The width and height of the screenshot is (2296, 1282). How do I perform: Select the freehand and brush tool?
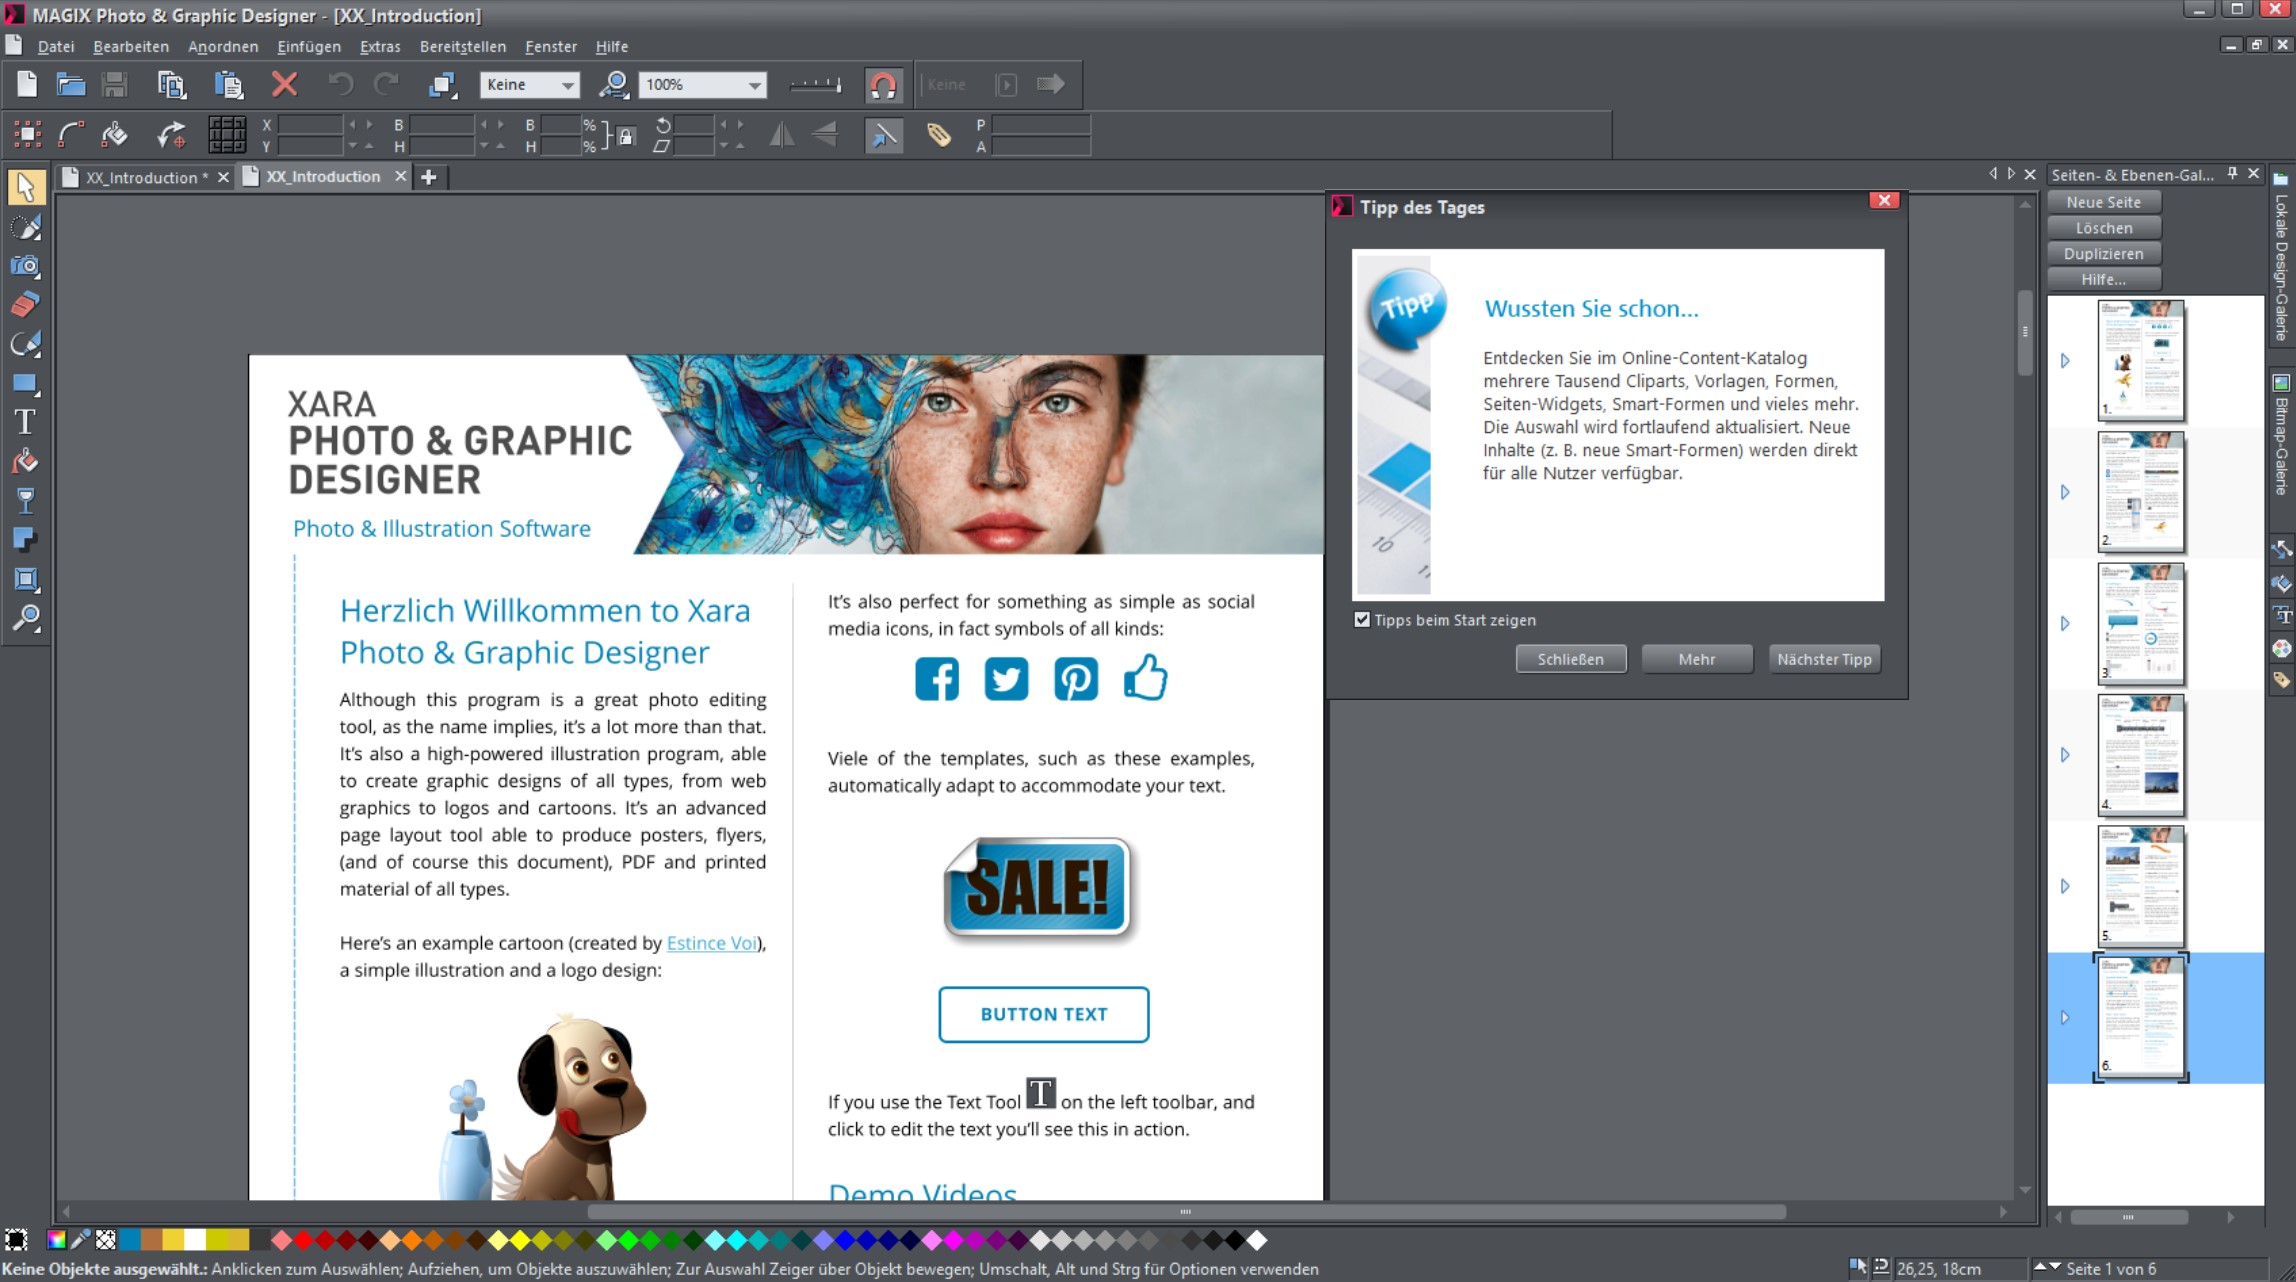(26, 227)
